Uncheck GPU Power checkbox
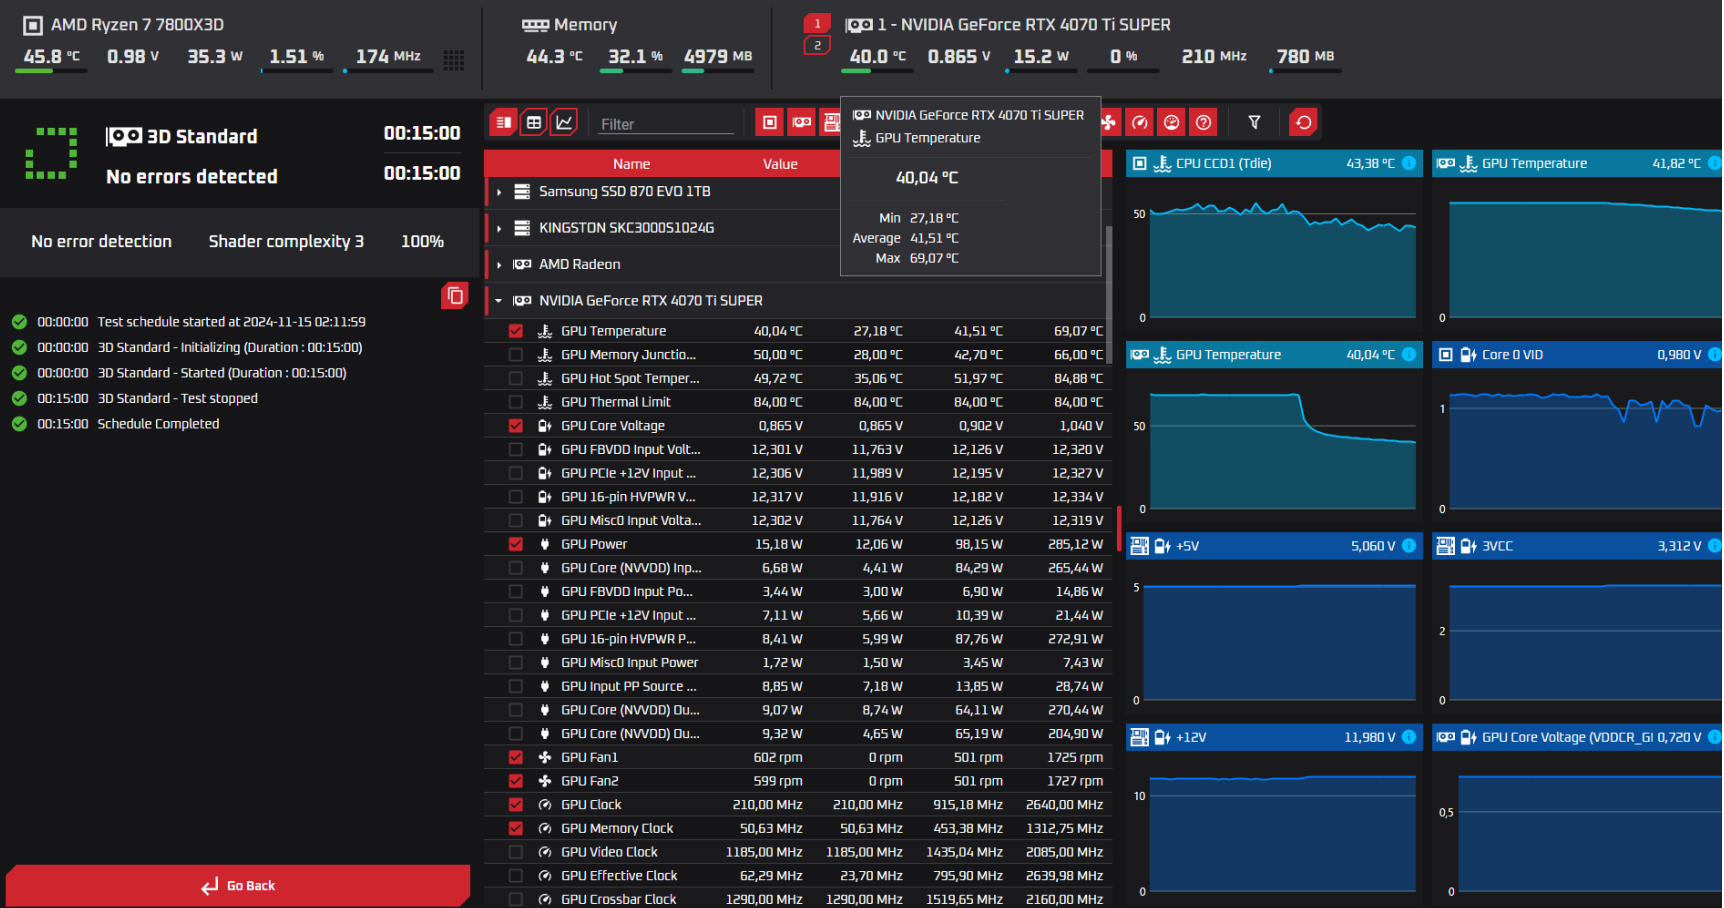1724x908 pixels. (x=516, y=544)
